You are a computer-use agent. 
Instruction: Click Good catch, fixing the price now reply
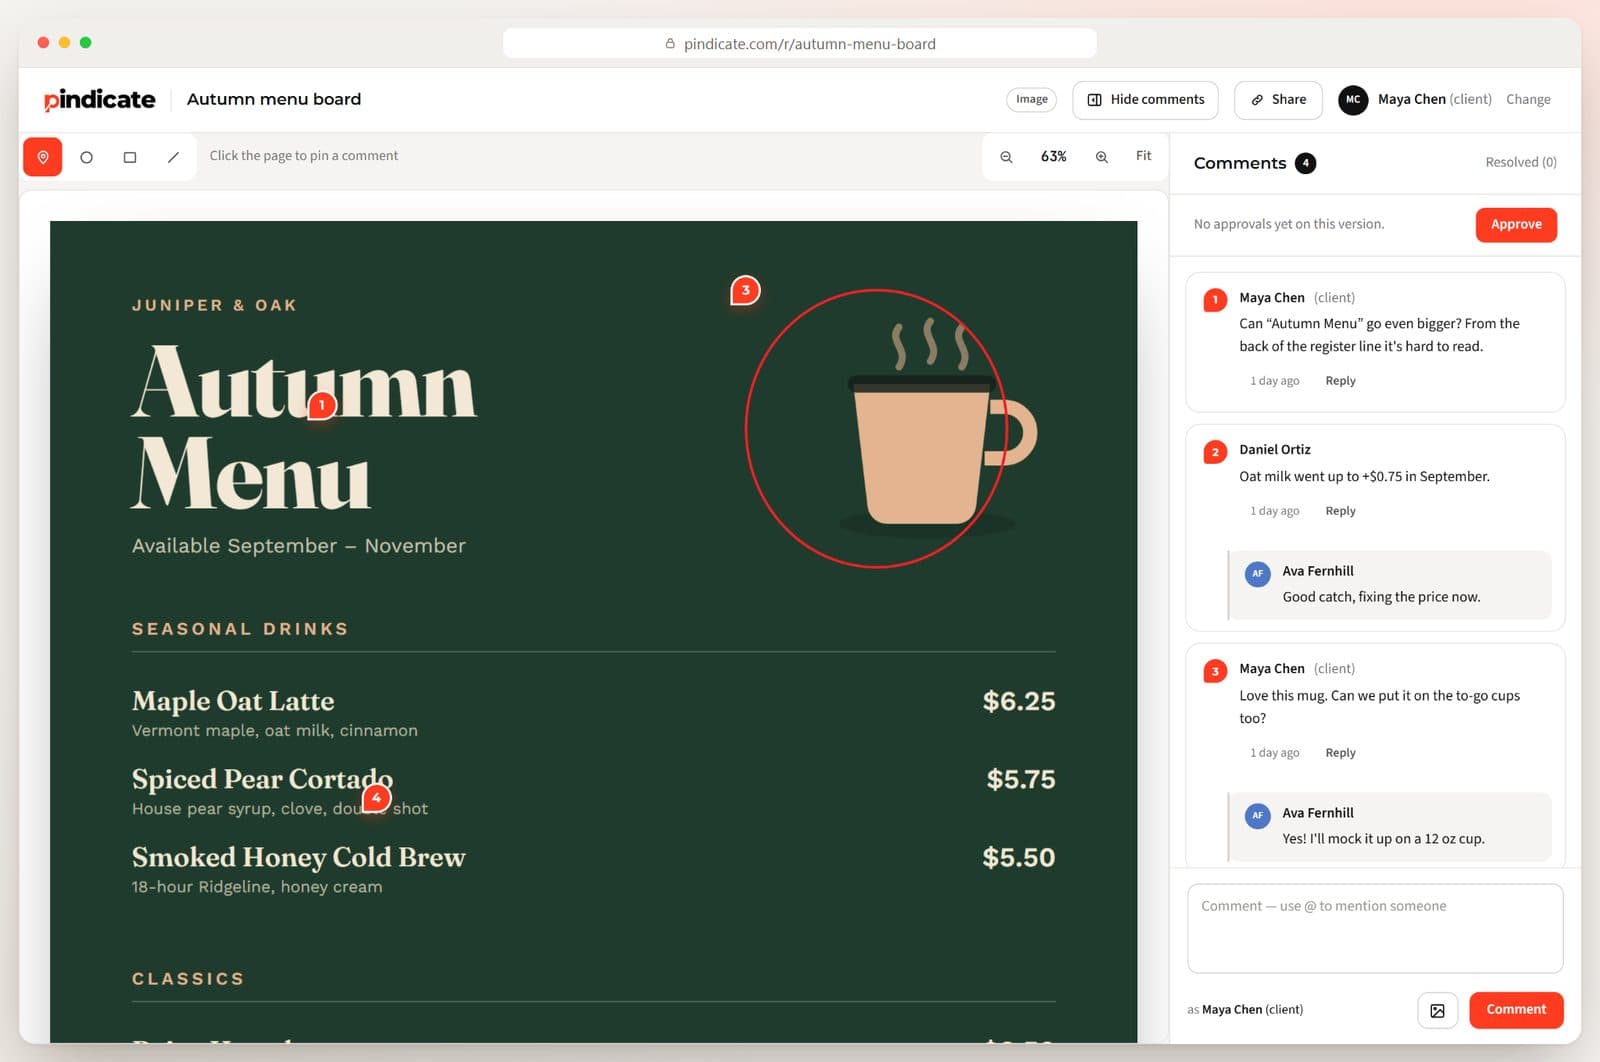(x=1381, y=597)
